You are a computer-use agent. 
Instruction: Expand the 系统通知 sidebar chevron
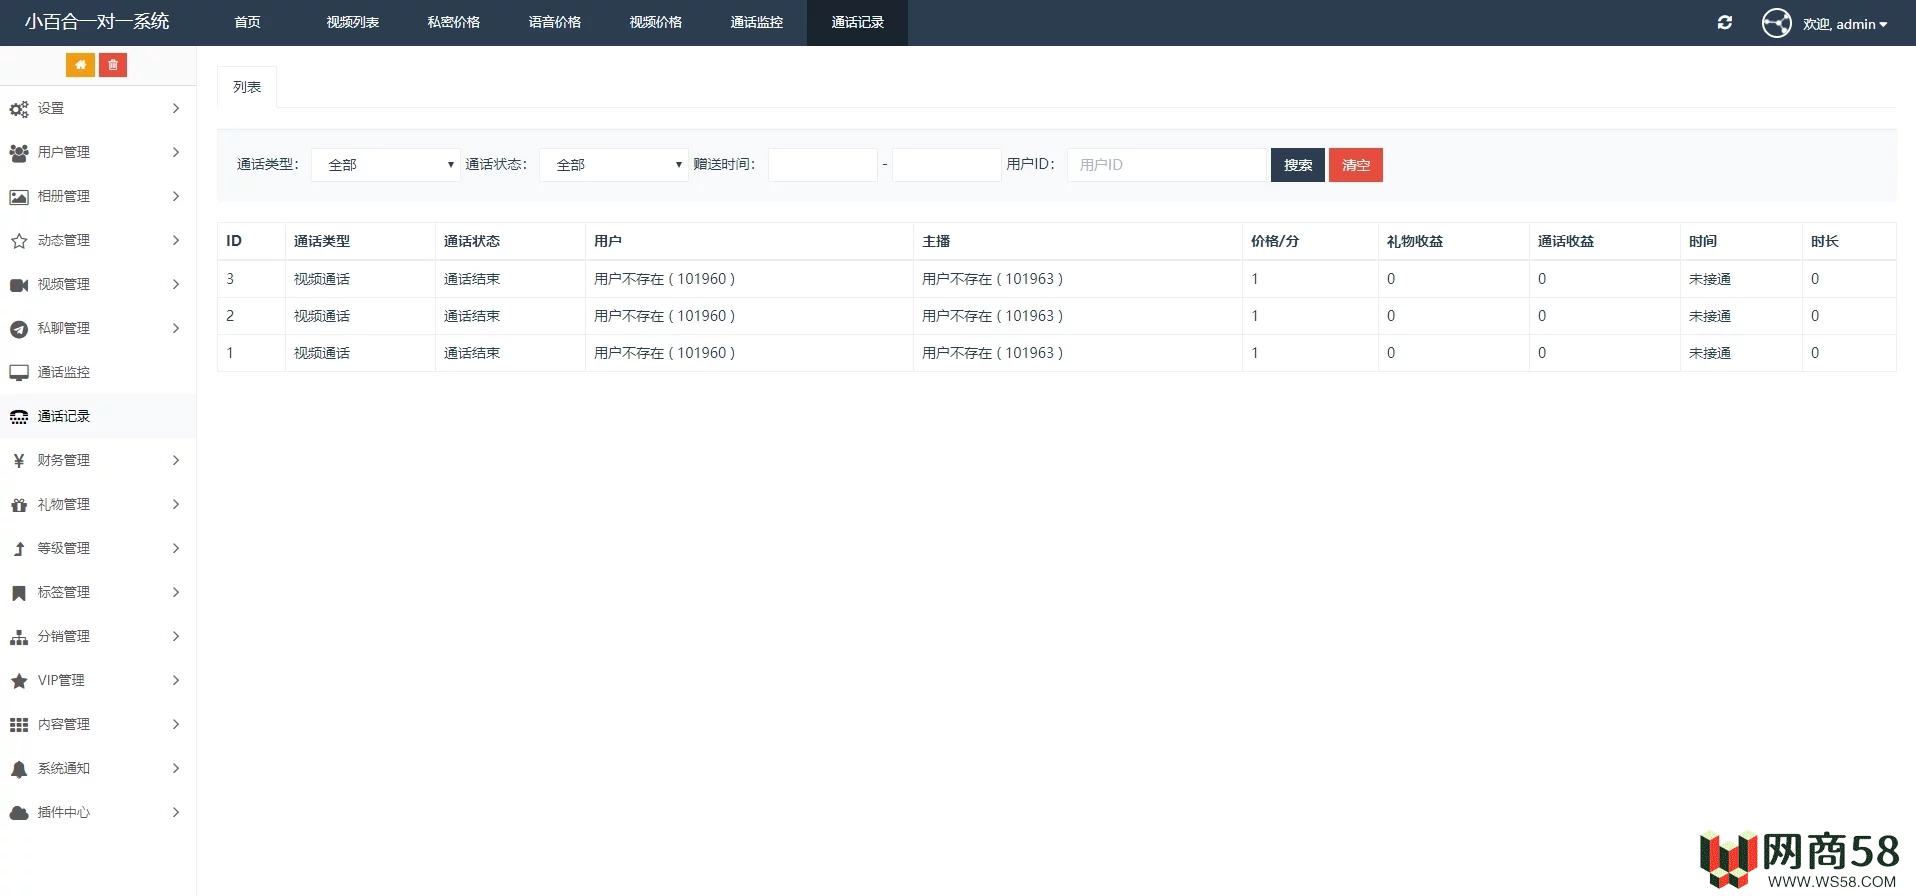[x=176, y=768]
